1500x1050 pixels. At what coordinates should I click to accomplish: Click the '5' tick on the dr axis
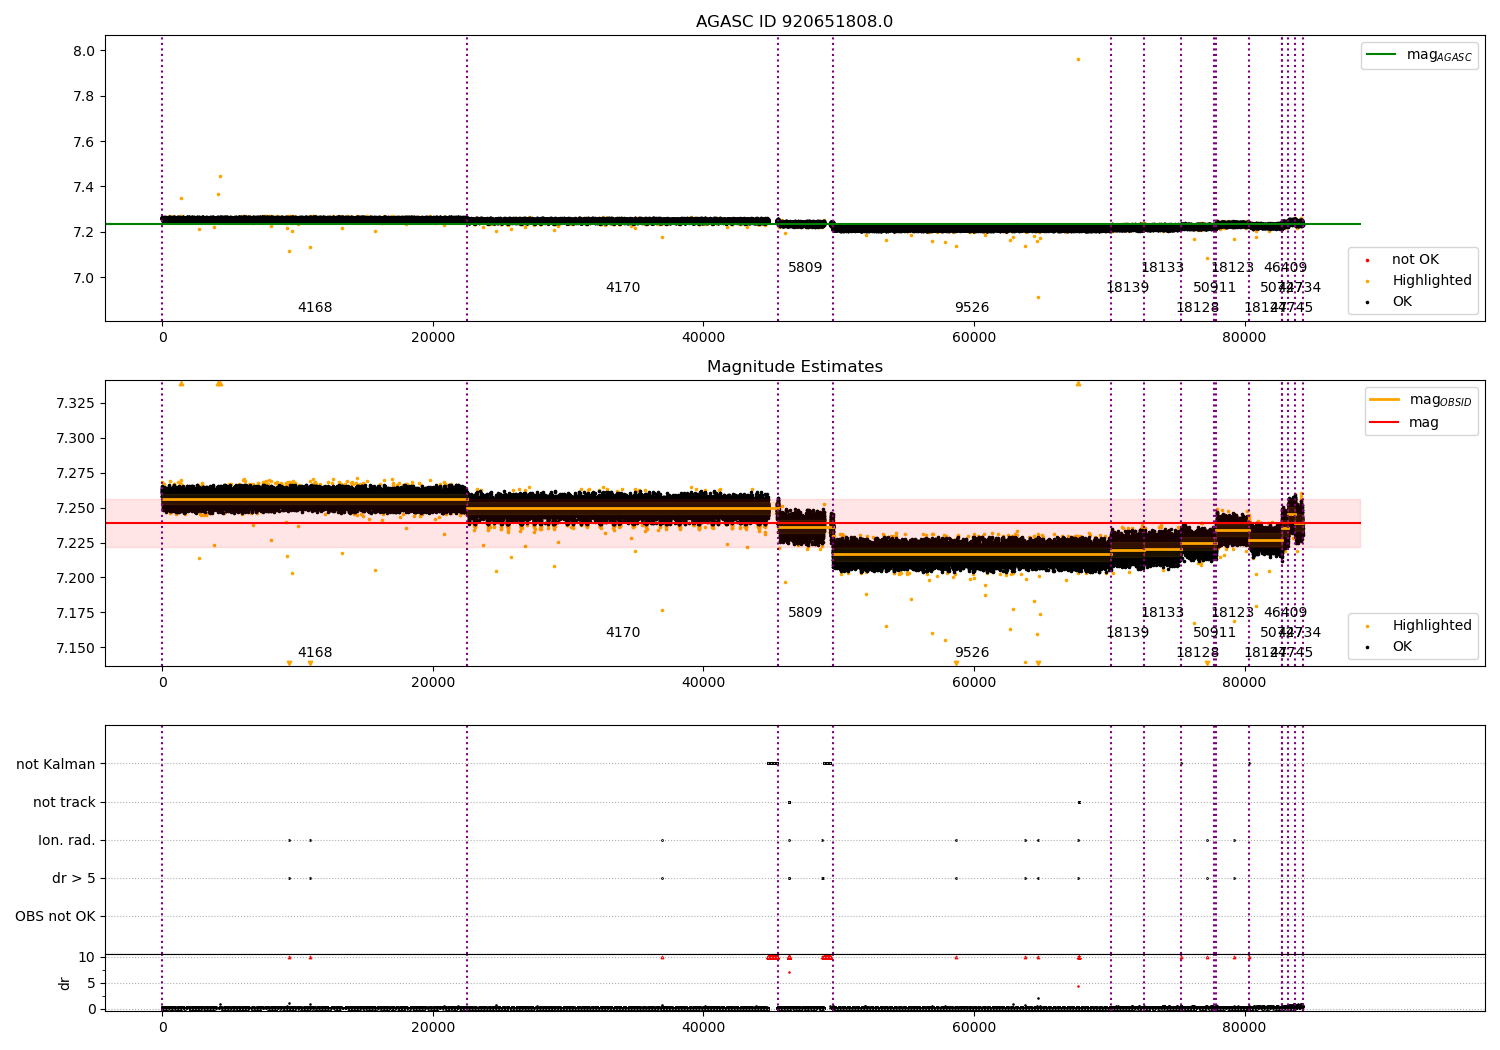[91, 984]
